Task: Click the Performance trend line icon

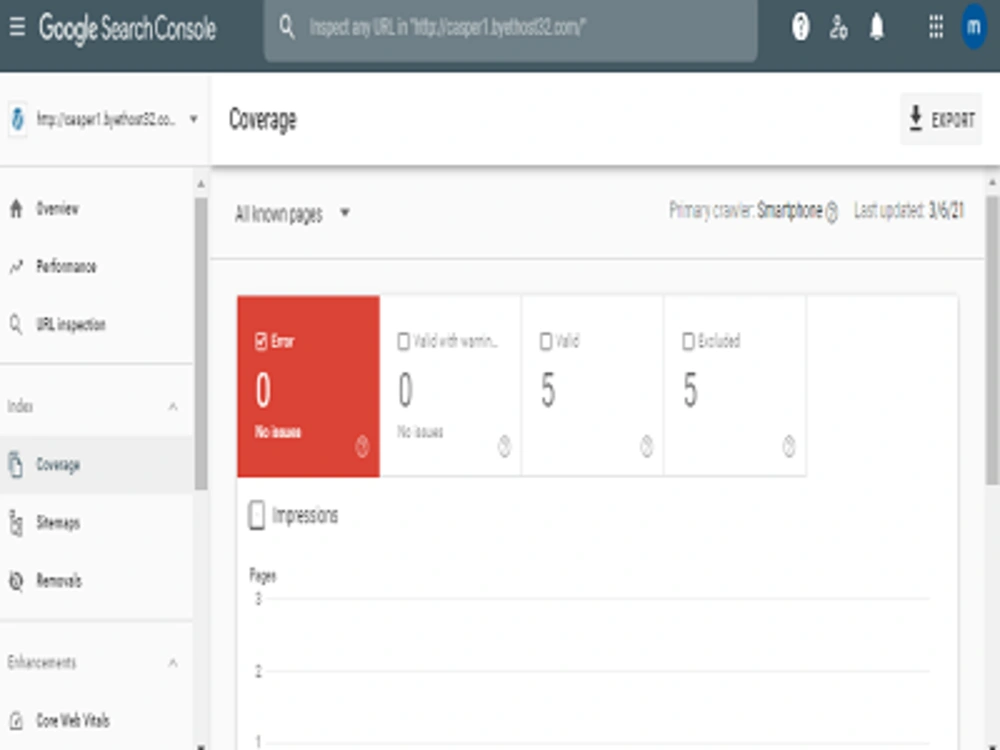Action: [17, 267]
